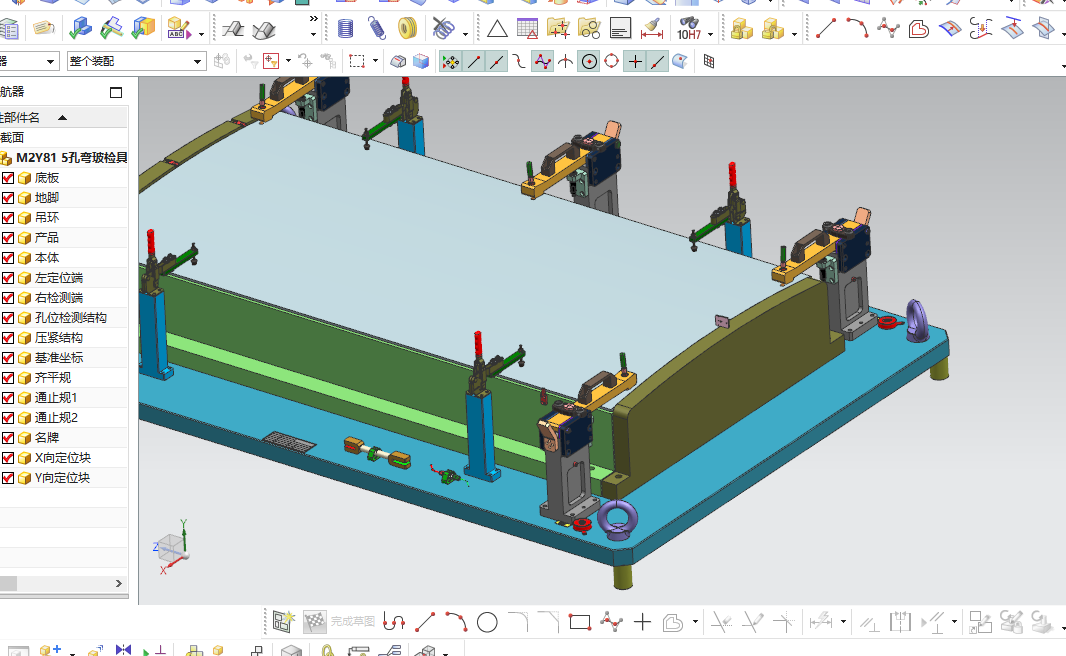This screenshot has height=656, width=1066.
Task: Click the purple lifting eye ring on model
Action: 617,521
